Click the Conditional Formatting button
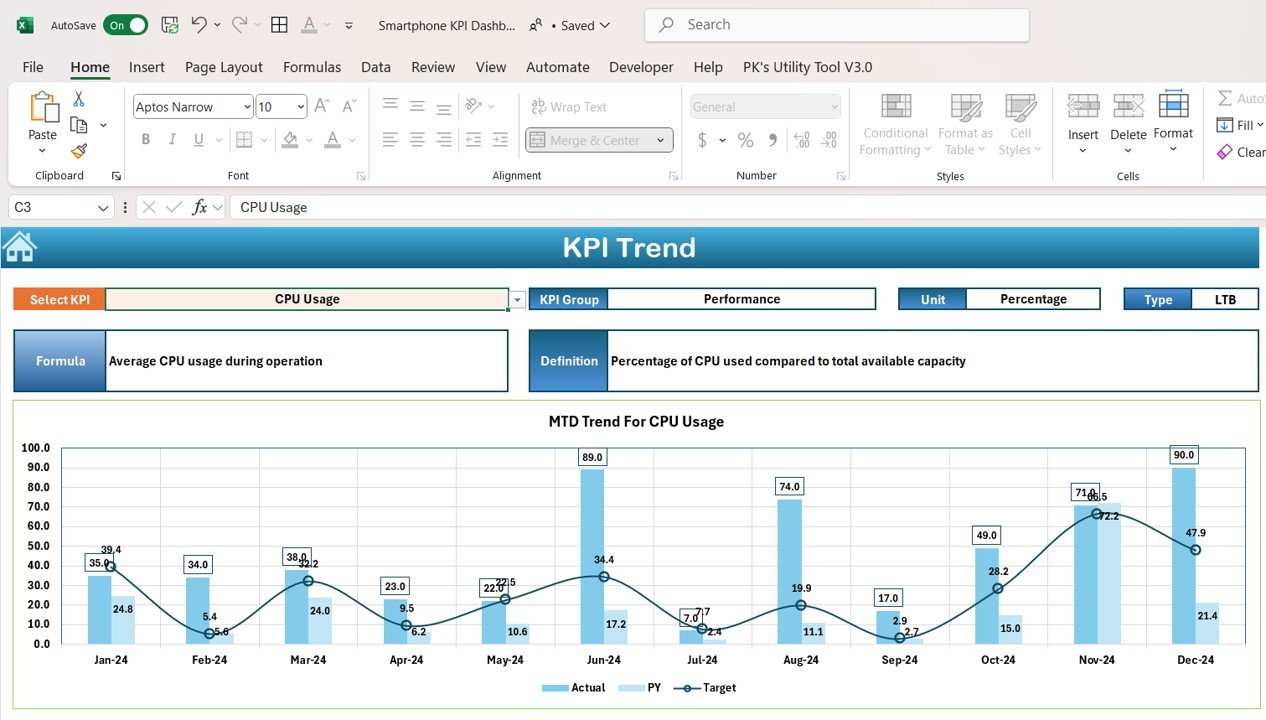Image resolution: width=1266 pixels, height=720 pixels. click(x=895, y=124)
